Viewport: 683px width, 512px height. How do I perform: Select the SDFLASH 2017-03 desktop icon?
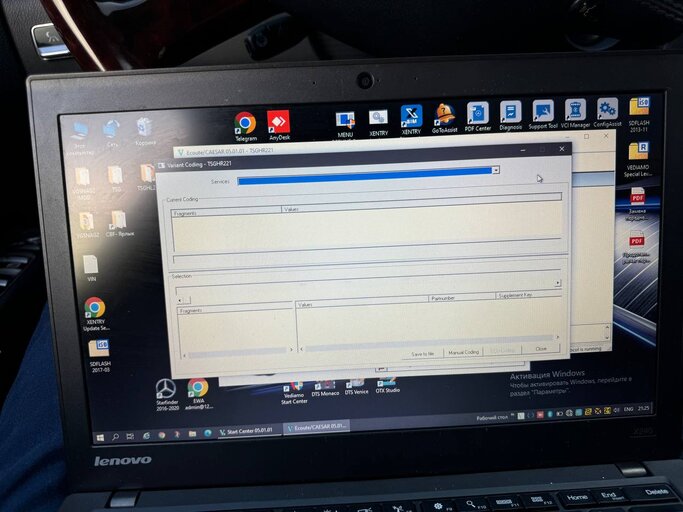pyautogui.click(x=100, y=356)
